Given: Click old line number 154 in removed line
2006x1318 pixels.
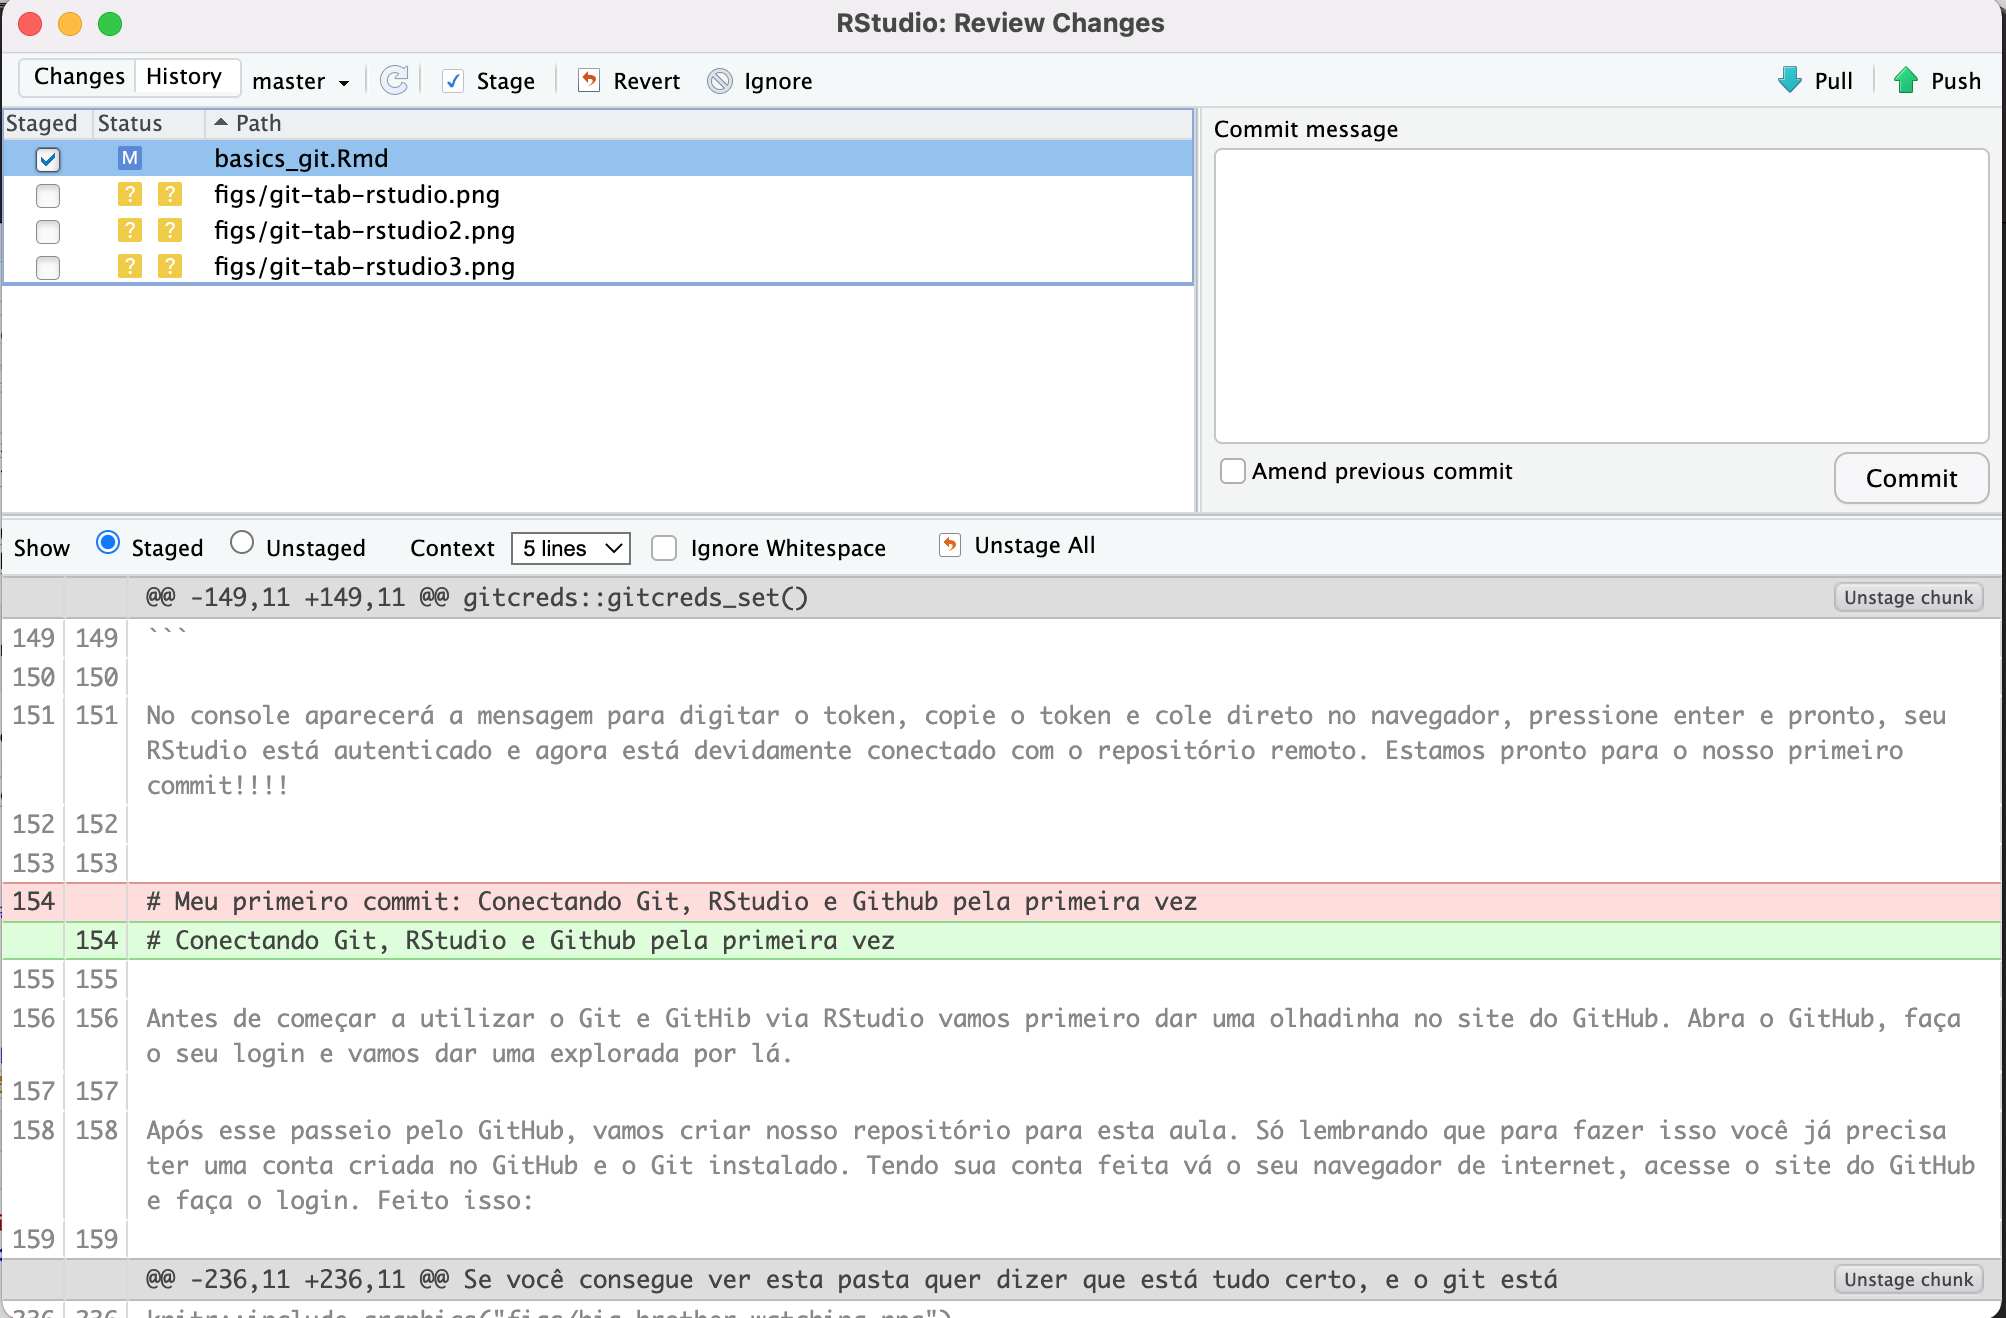Looking at the screenshot, I should pyautogui.click(x=33, y=901).
